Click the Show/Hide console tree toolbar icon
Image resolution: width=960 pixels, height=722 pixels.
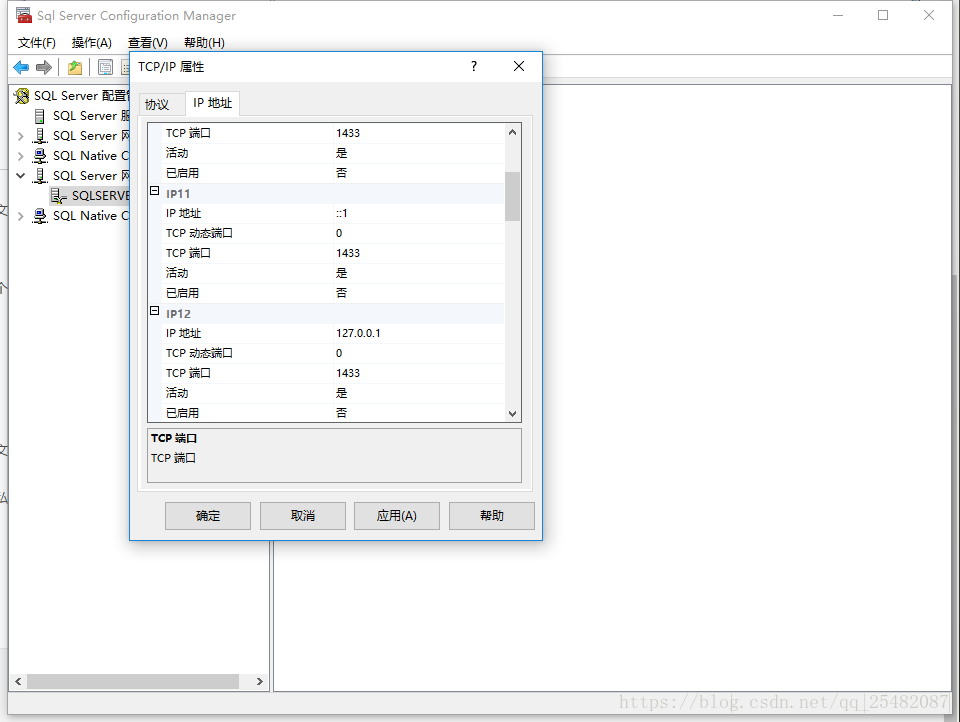click(105, 67)
